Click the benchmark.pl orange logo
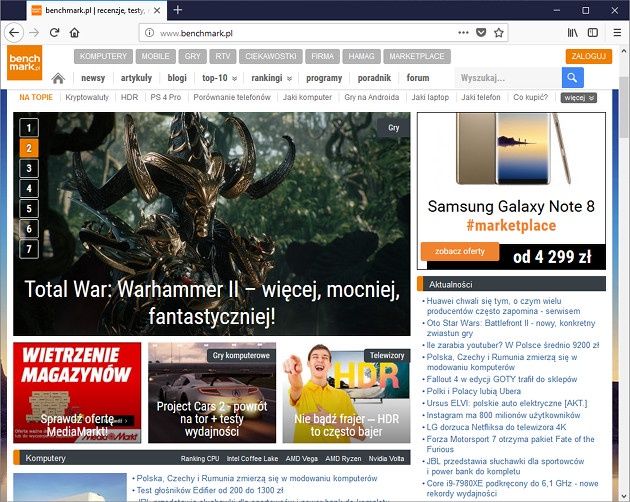This screenshot has height=502, width=630. click(25, 63)
